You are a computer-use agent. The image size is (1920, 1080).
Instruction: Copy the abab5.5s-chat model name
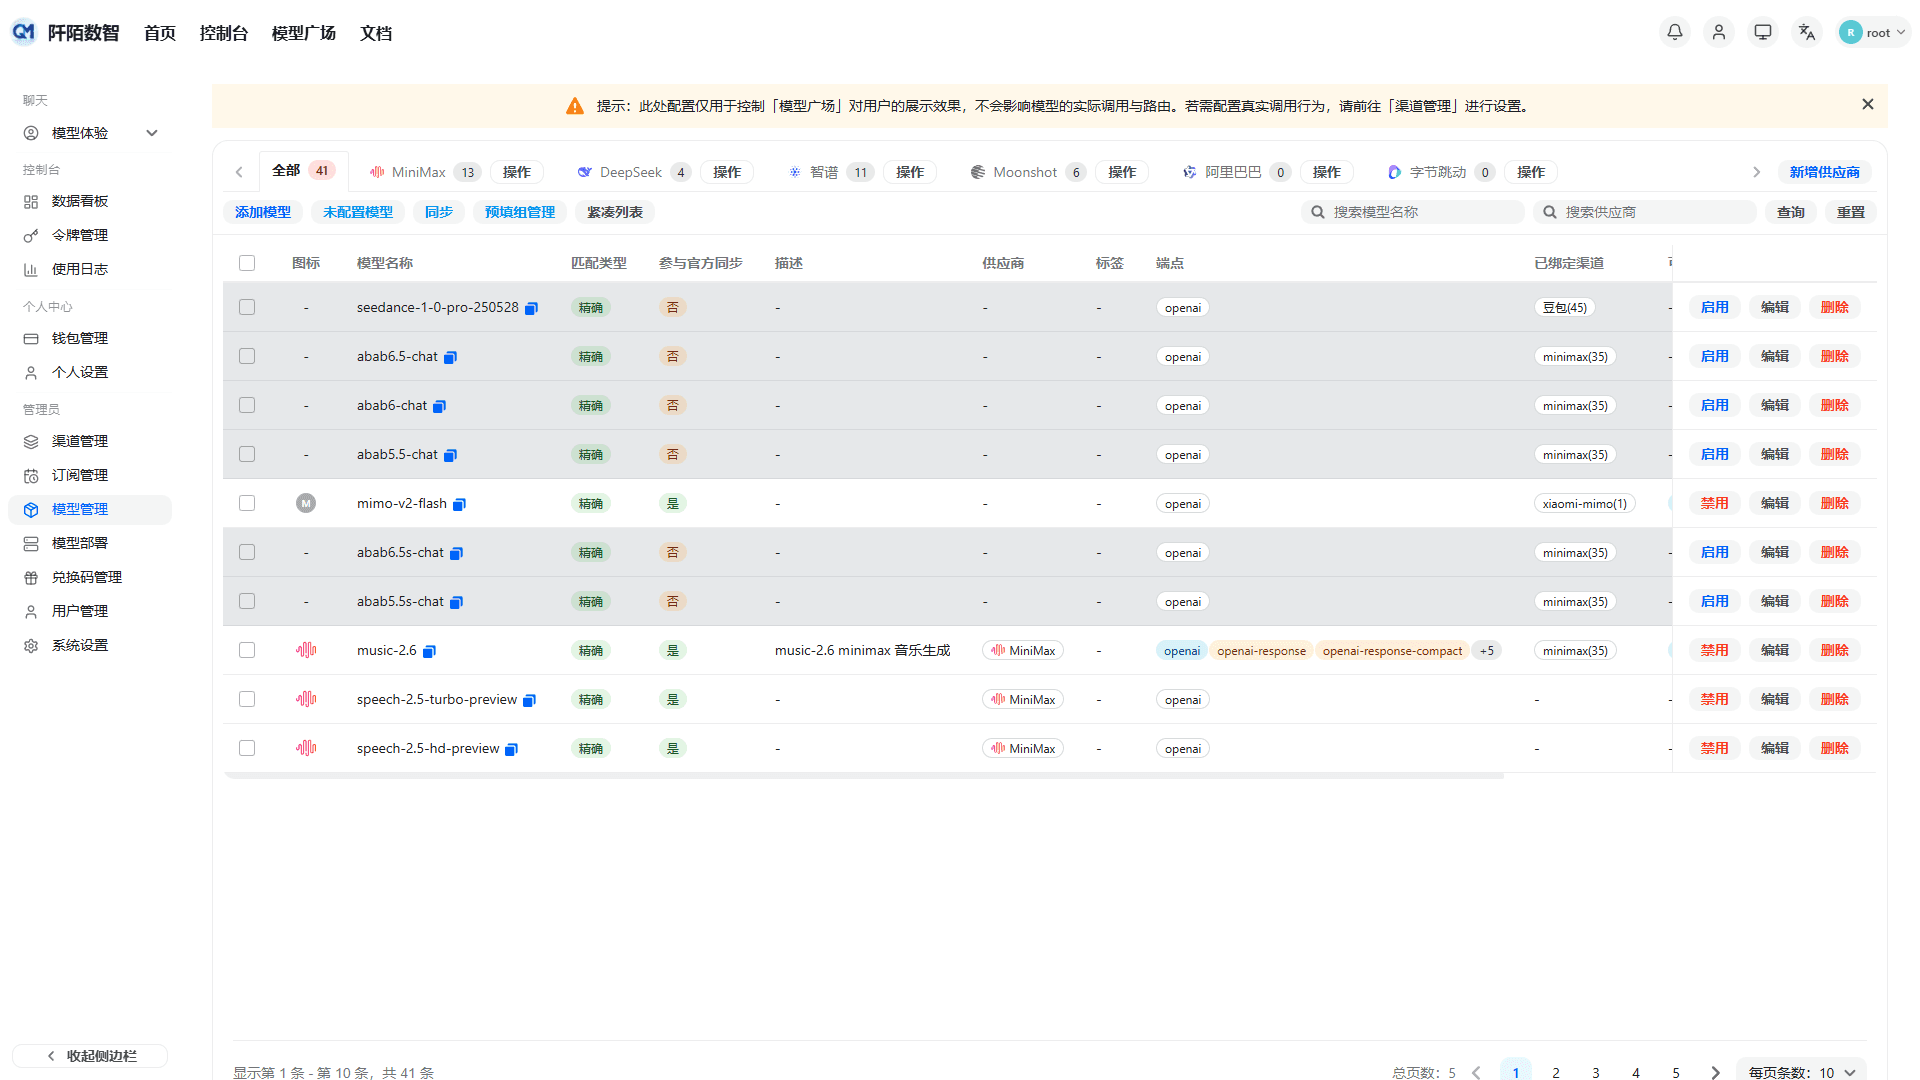tap(457, 602)
